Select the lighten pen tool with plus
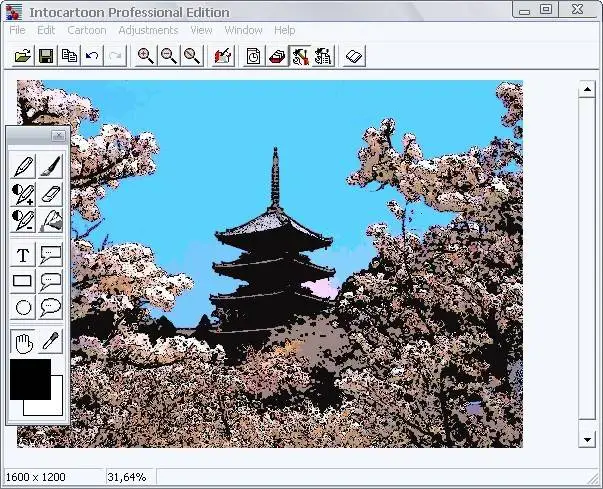The image size is (603, 489). pos(23,194)
